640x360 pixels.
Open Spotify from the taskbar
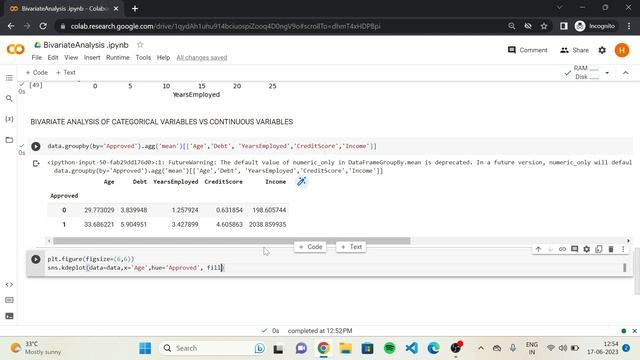point(390,348)
